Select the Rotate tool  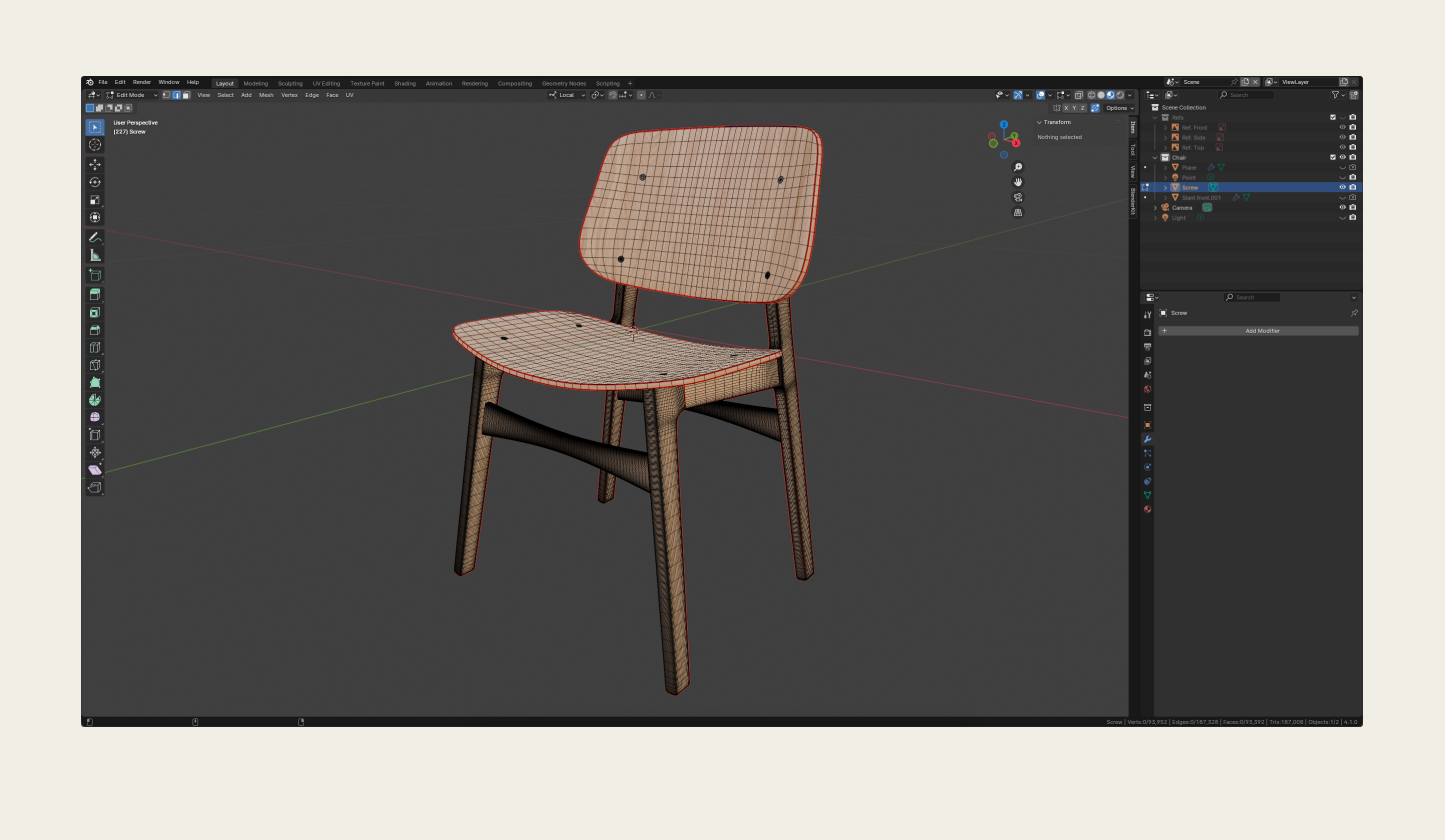[95, 182]
